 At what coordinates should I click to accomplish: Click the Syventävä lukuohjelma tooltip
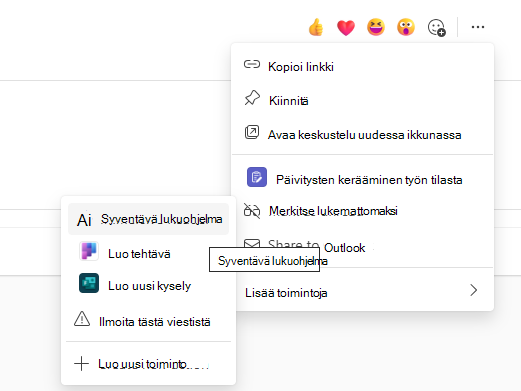pos(264,260)
